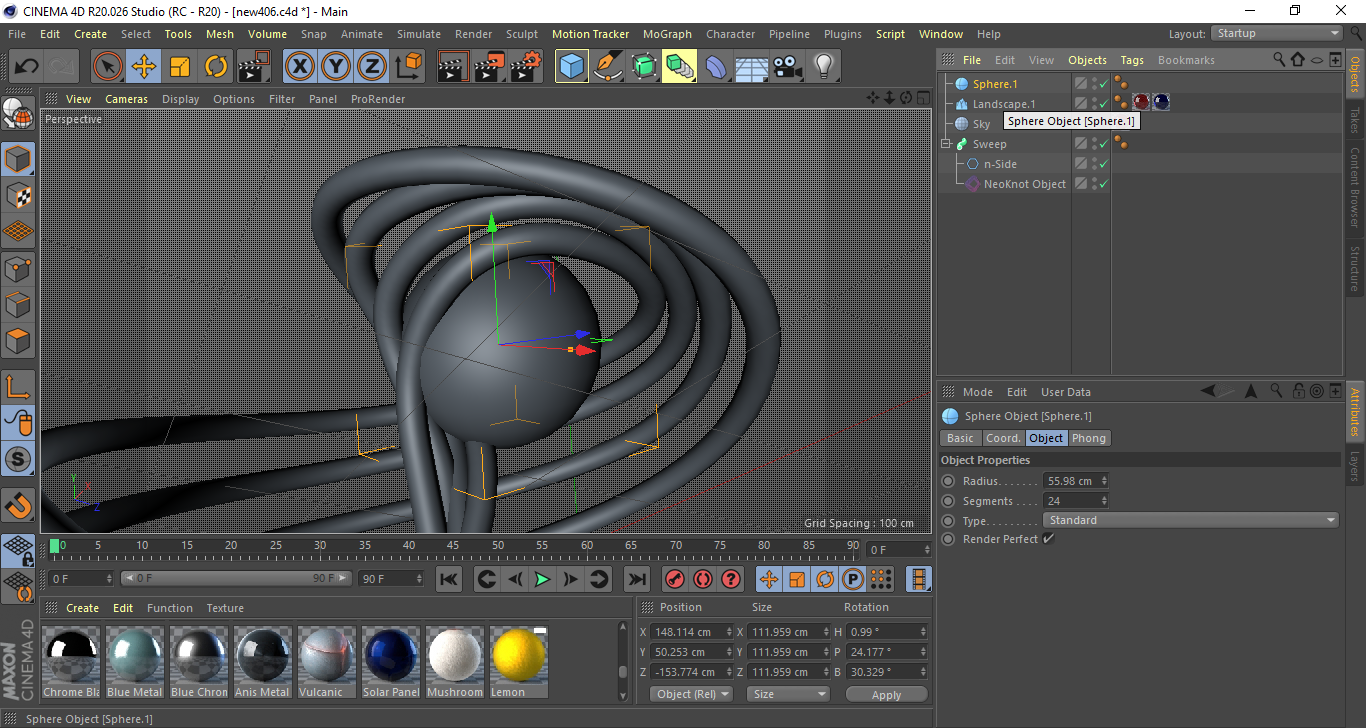The height and width of the screenshot is (728, 1366).
Task: Add a Cube primitive object
Action: [572, 67]
